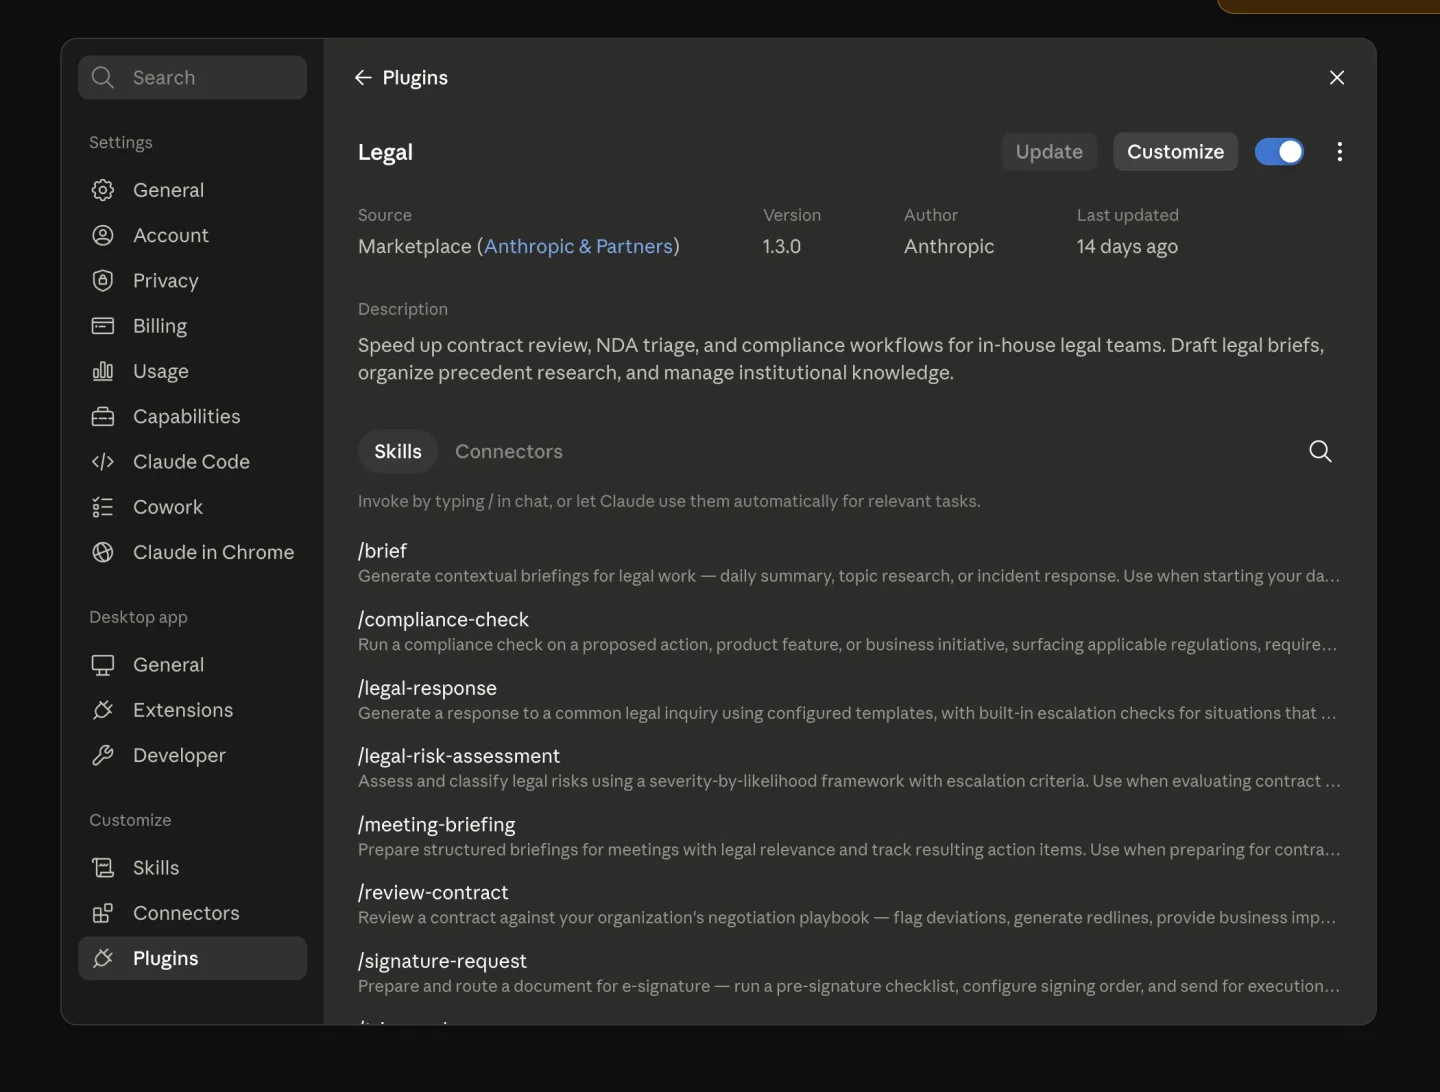Viewport: 1440px width, 1092px height.
Task: Open the Developer settings page
Action: [192, 755]
